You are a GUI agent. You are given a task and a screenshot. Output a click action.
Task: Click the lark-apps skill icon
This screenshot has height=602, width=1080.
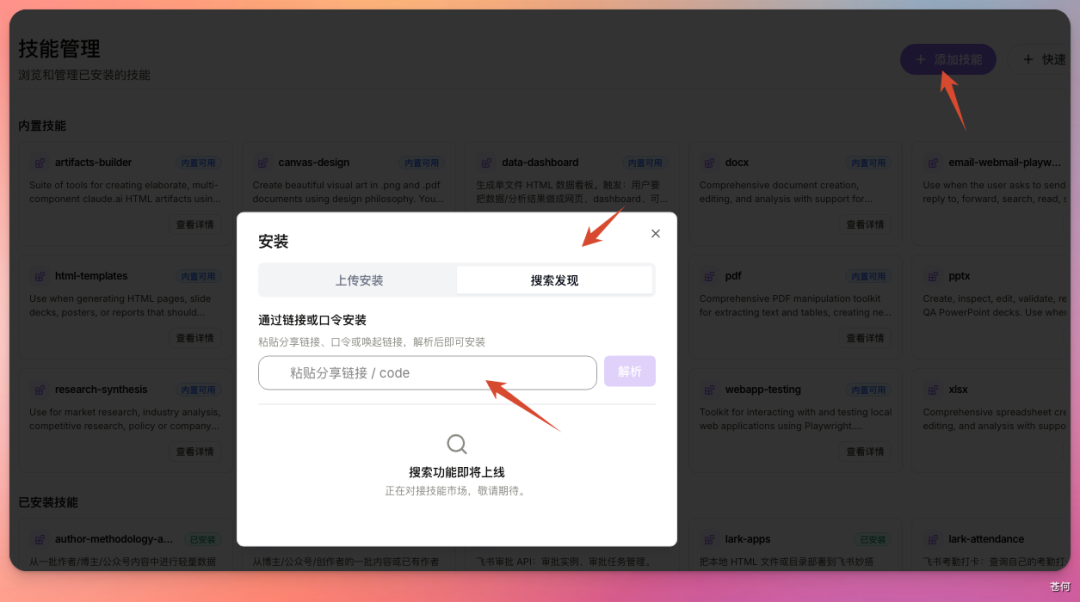[709, 539]
